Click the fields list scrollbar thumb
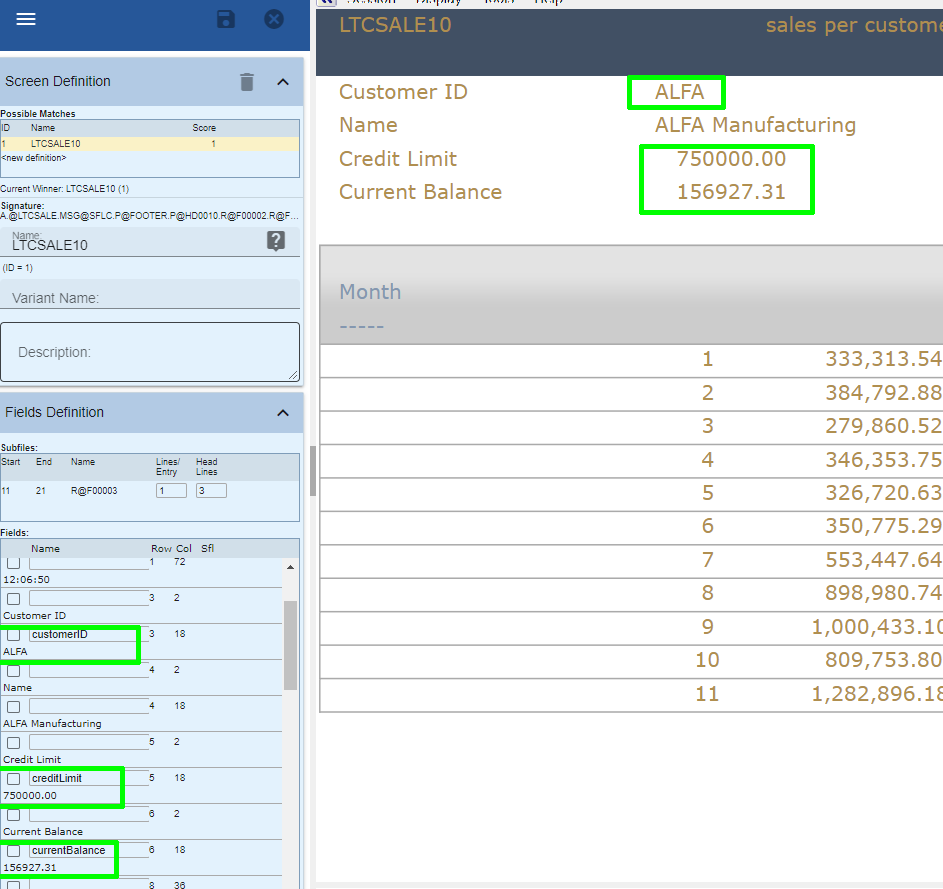The height and width of the screenshot is (889, 943). pos(290,645)
